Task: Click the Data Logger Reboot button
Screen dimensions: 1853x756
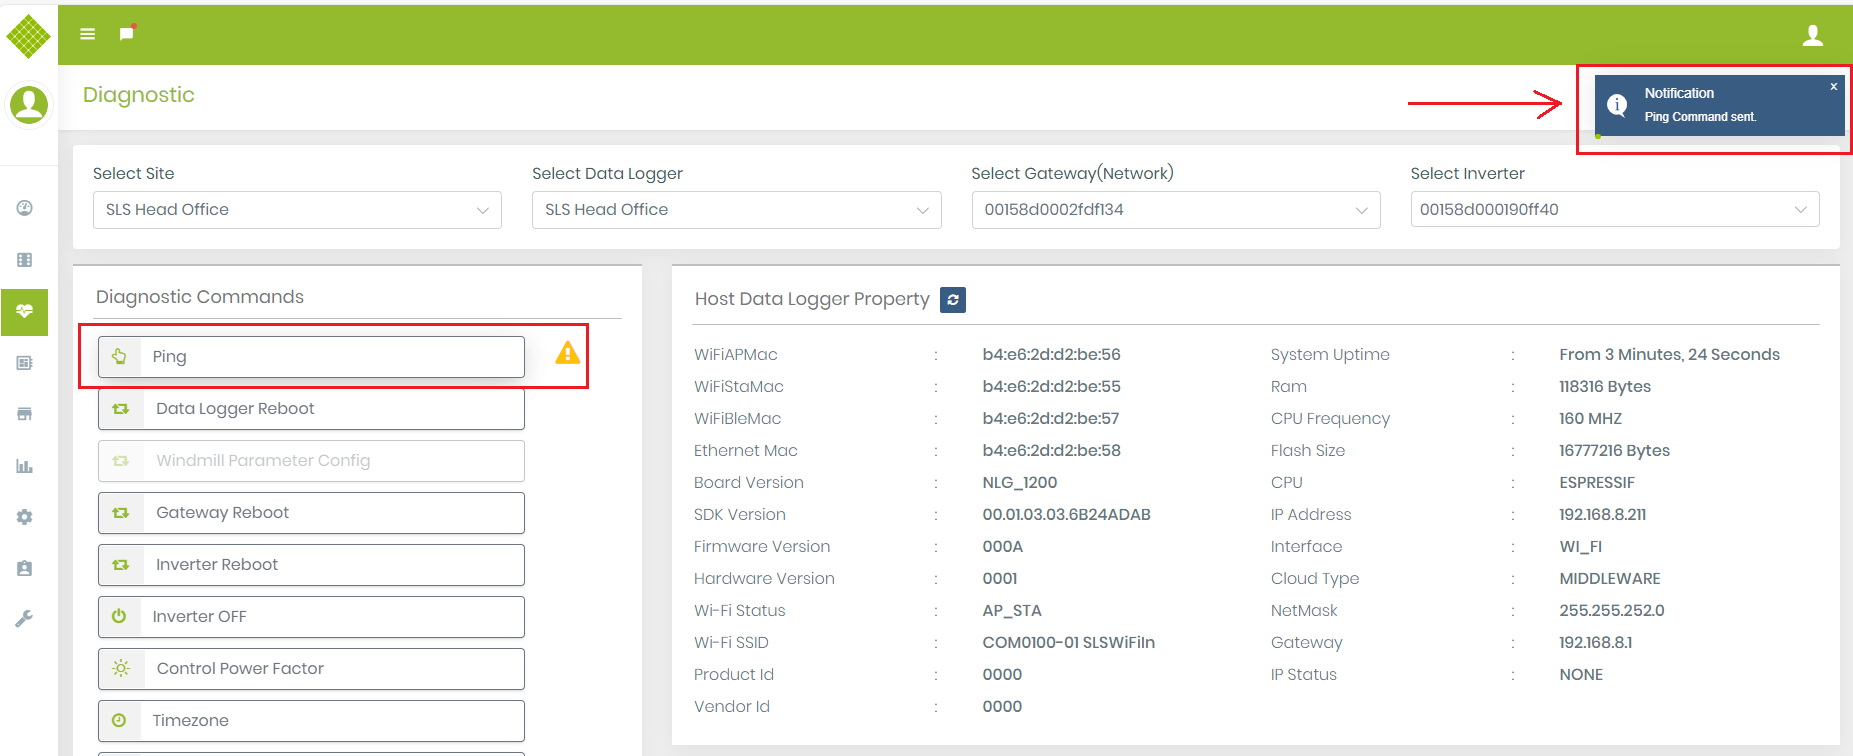Action: [311, 409]
